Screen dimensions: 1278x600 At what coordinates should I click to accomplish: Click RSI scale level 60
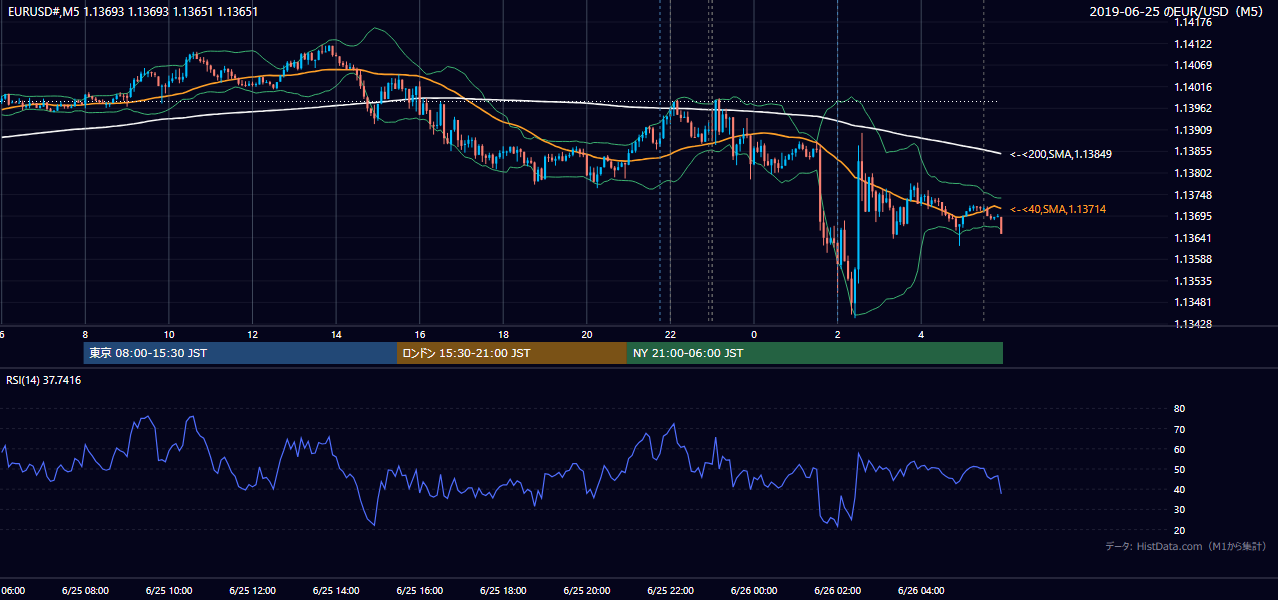[x=1179, y=449]
